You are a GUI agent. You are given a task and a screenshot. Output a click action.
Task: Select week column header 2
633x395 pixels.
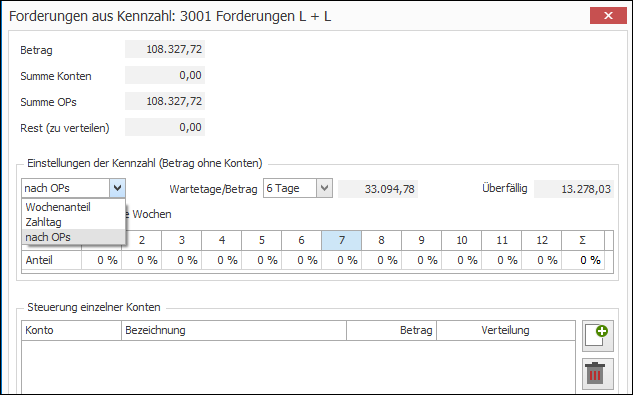pyautogui.click(x=141, y=240)
